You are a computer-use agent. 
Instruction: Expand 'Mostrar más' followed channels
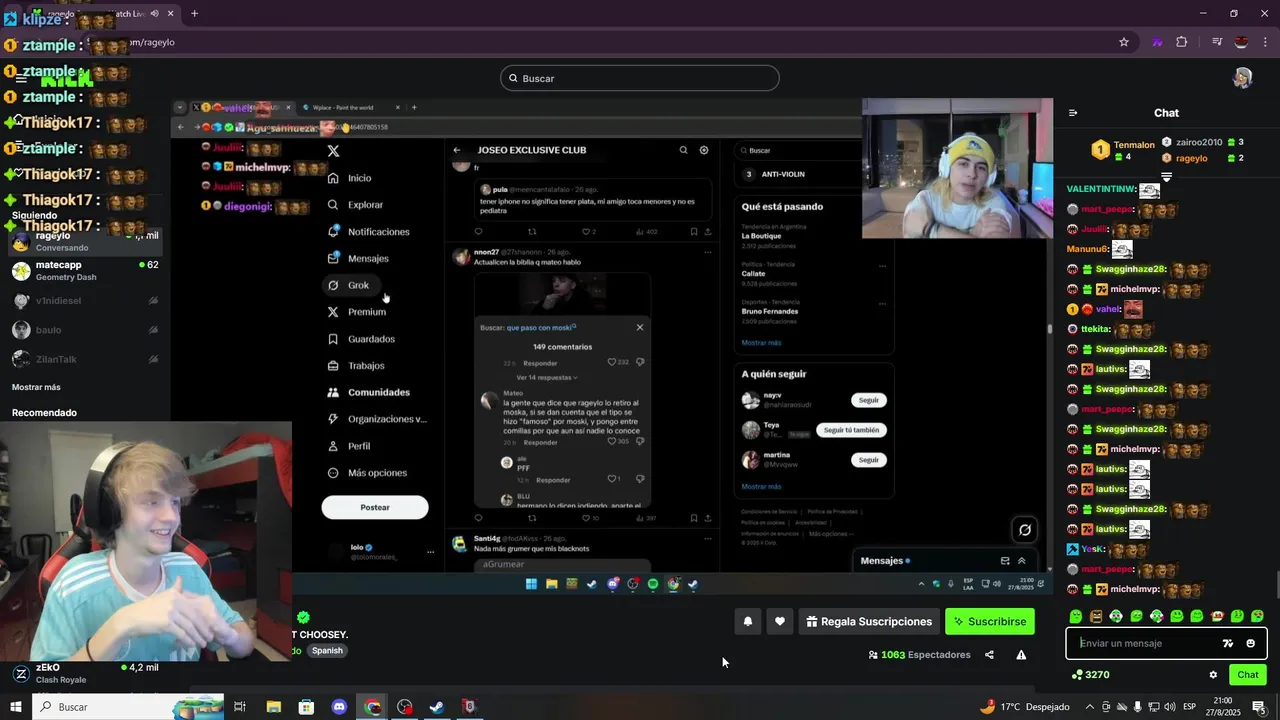point(36,387)
